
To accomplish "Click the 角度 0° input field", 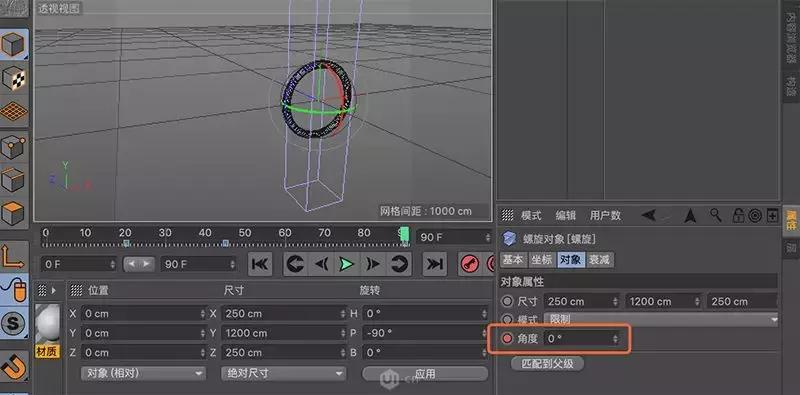I will pos(582,338).
